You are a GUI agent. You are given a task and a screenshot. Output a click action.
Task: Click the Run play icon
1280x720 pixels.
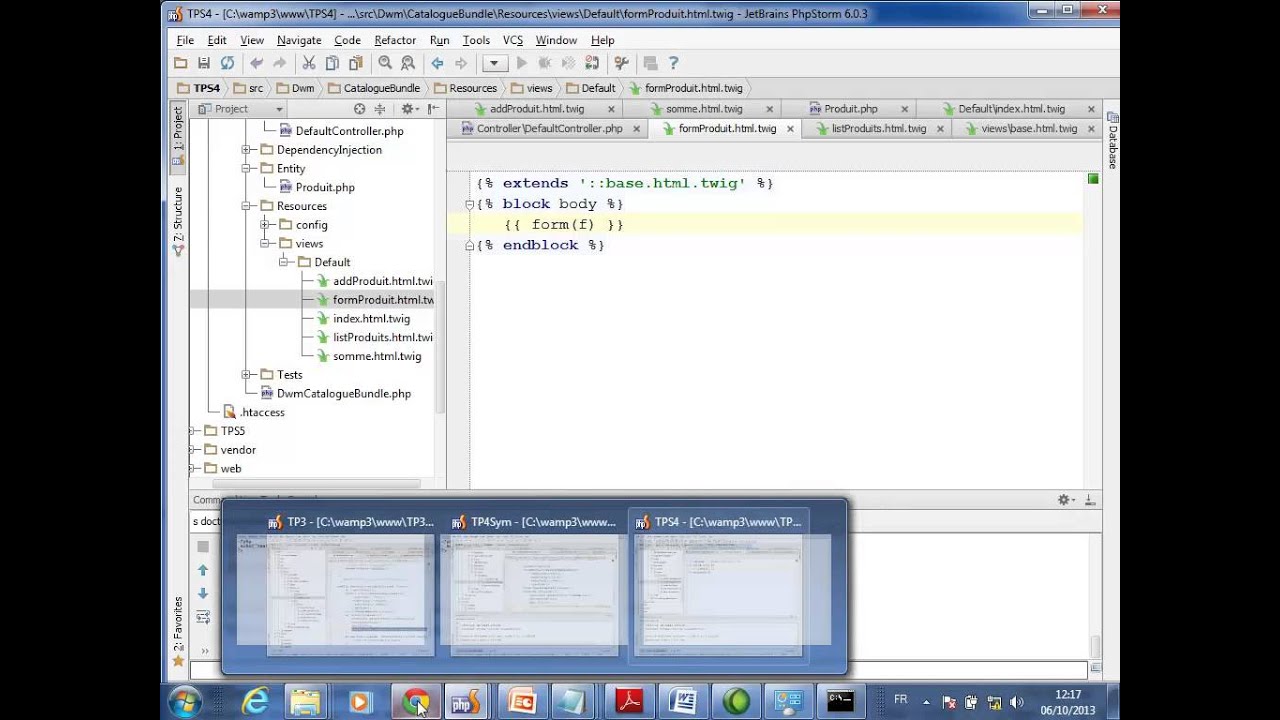tap(521, 63)
